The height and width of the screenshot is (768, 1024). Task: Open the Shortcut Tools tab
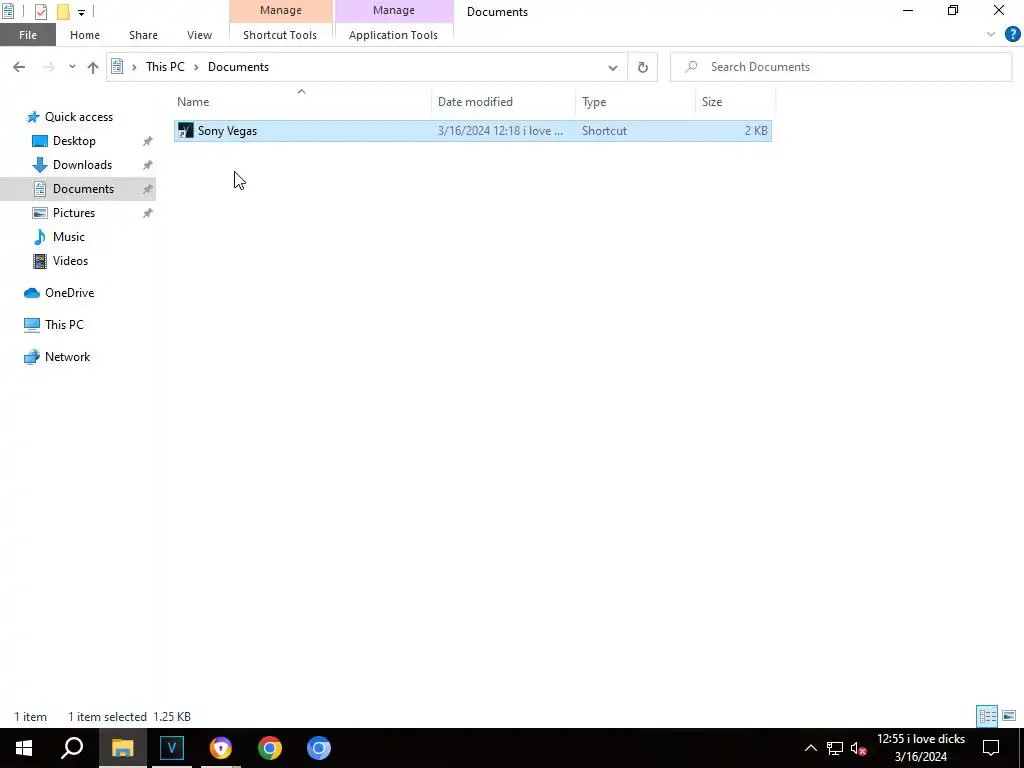pyautogui.click(x=280, y=35)
